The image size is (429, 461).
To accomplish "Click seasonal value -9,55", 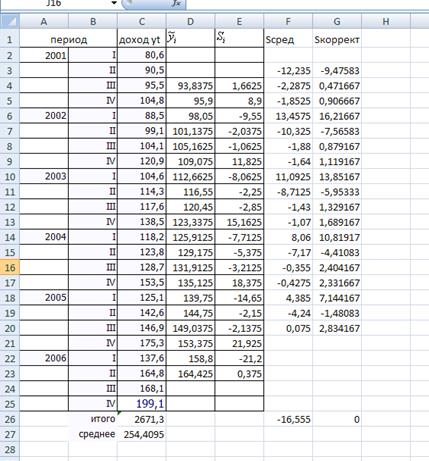I will point(239,116).
